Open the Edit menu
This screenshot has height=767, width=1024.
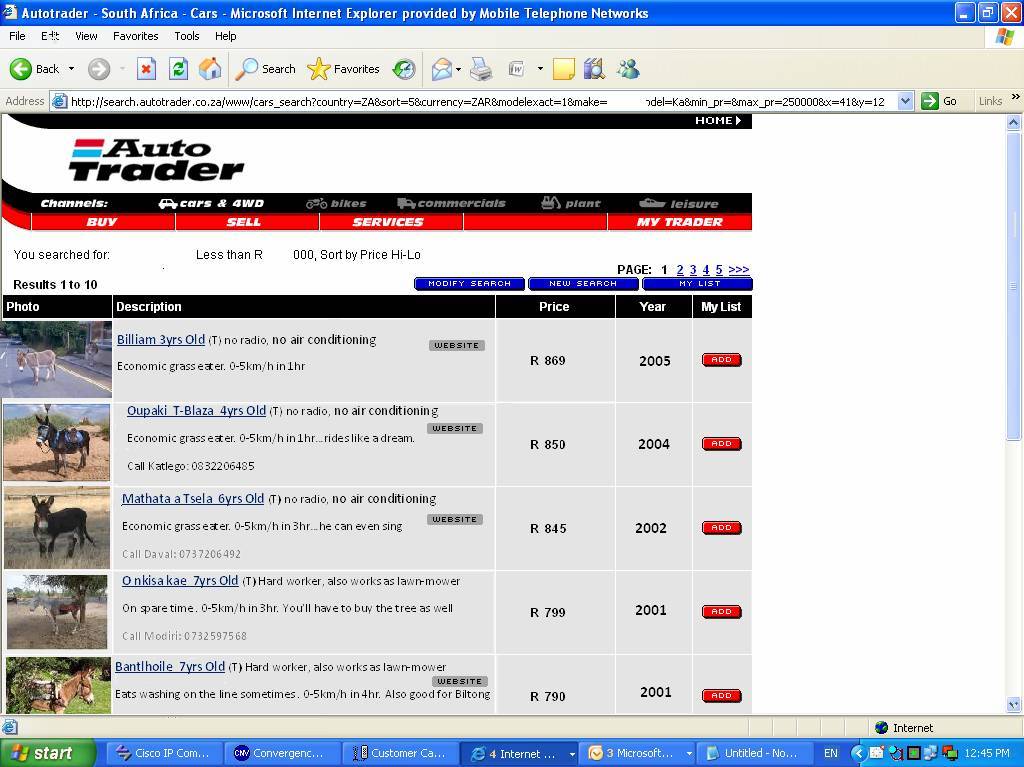pyautogui.click(x=50, y=36)
